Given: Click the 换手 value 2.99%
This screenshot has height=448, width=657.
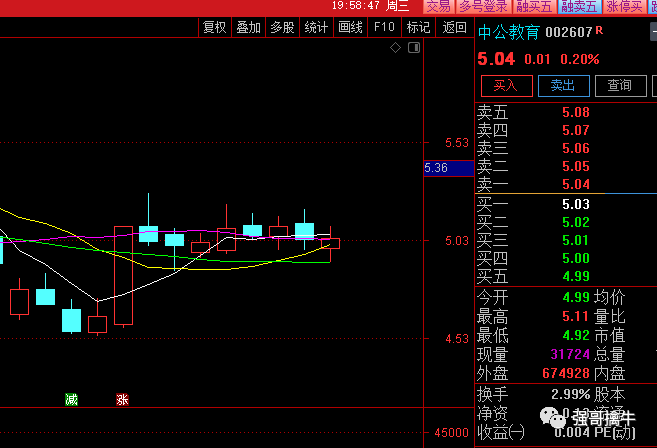Looking at the screenshot, I should (571, 394).
